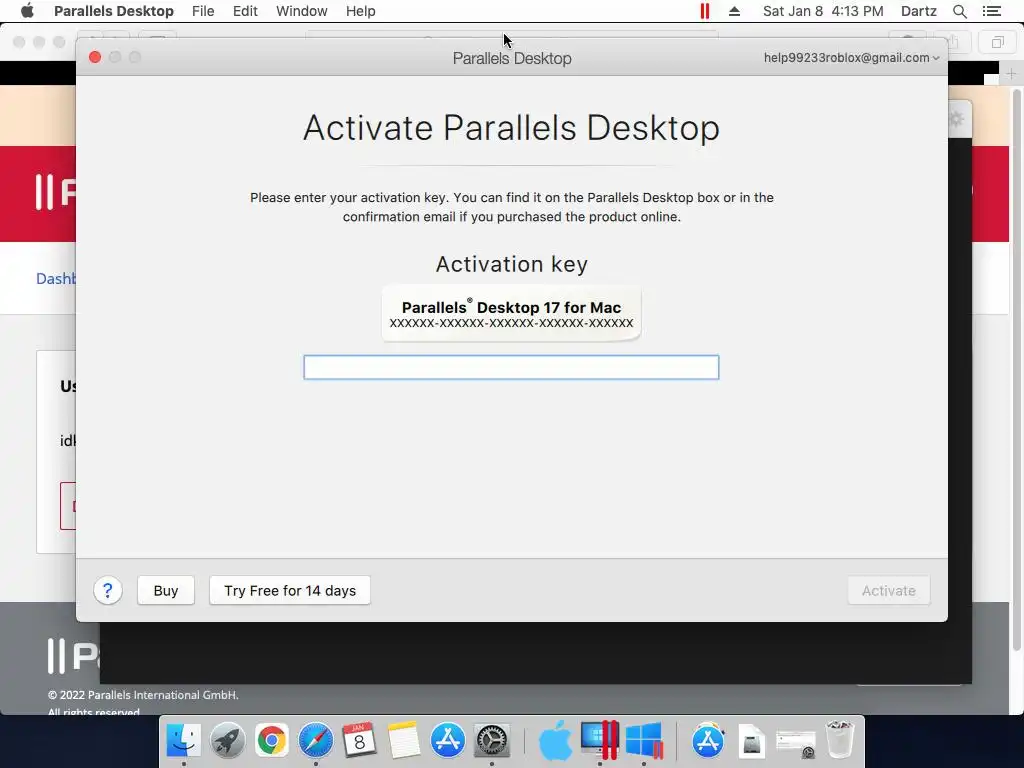Click the Dartz user menu
Viewport: 1024px width, 768px height.
pyautogui.click(x=918, y=11)
